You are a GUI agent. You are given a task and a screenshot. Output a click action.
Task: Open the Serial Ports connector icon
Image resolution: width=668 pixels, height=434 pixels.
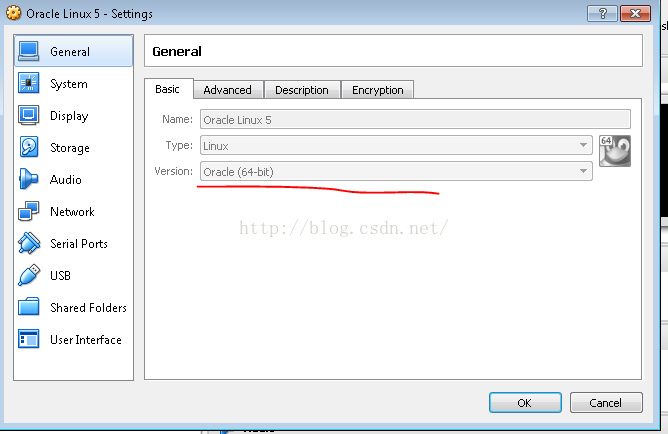29,243
